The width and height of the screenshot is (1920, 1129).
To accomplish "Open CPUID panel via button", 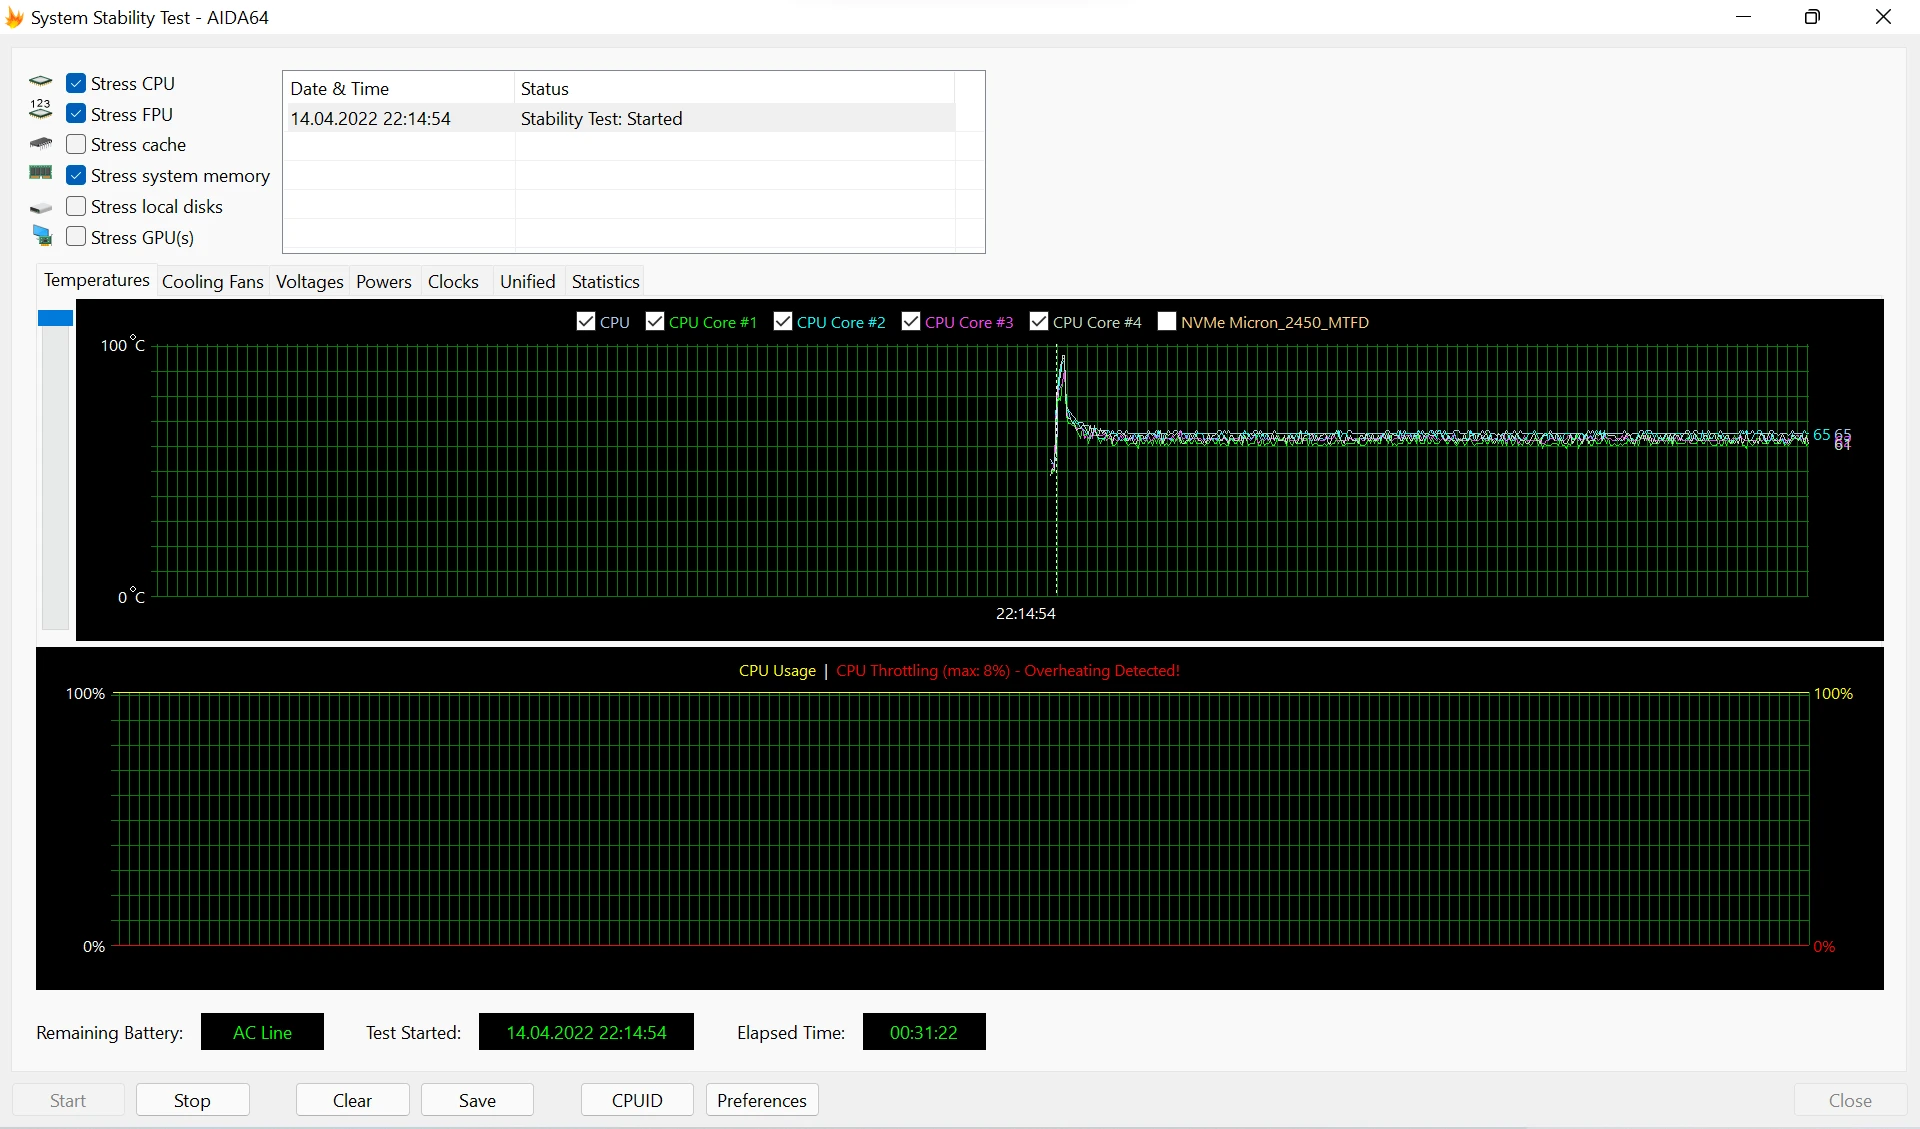I will pos(637,1100).
